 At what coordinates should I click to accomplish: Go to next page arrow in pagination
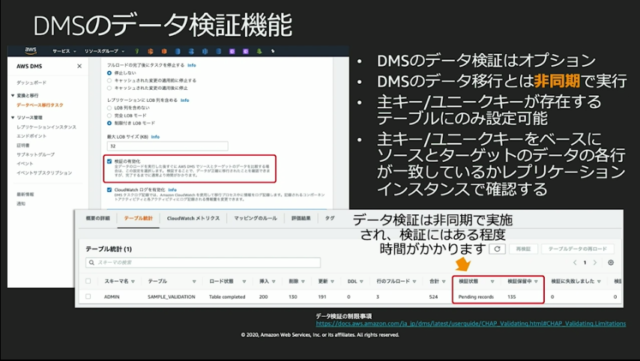595,263
